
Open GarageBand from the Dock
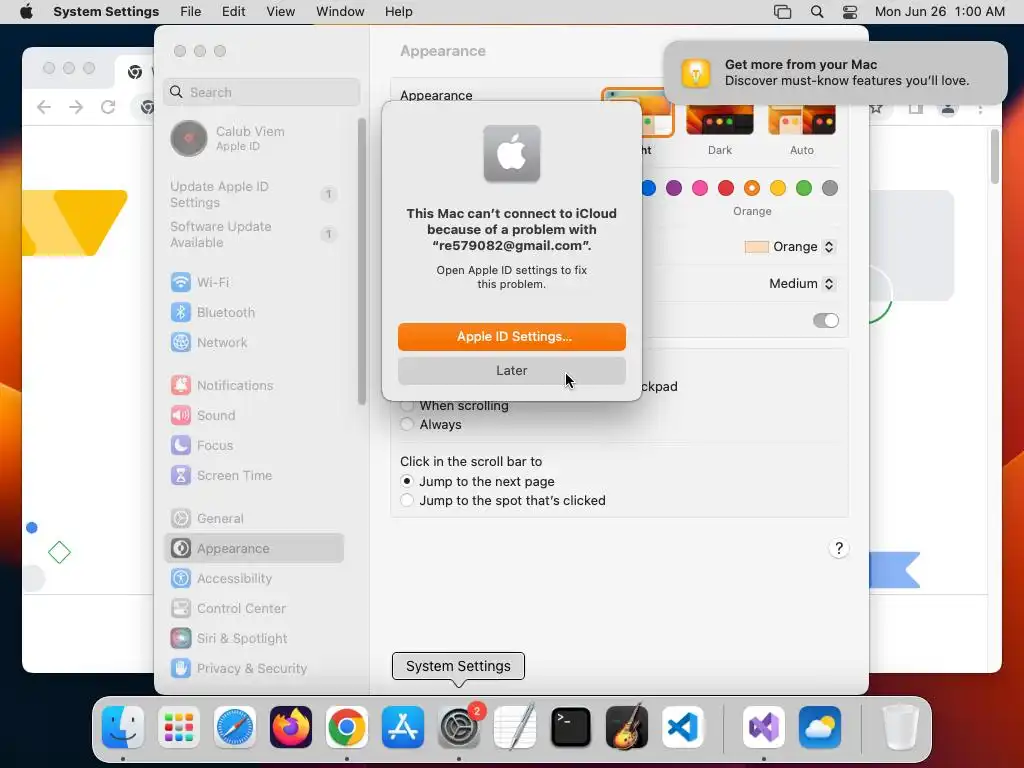[x=627, y=727]
